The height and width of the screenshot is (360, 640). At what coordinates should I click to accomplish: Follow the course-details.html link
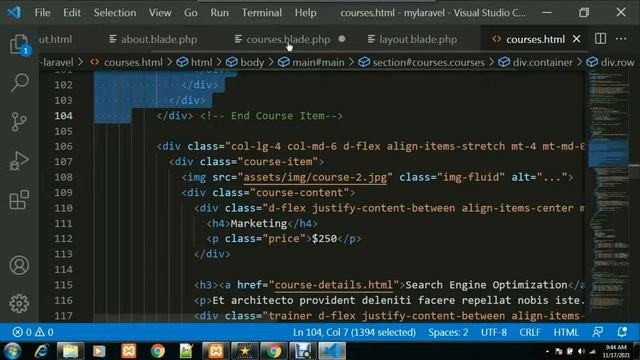(334, 284)
